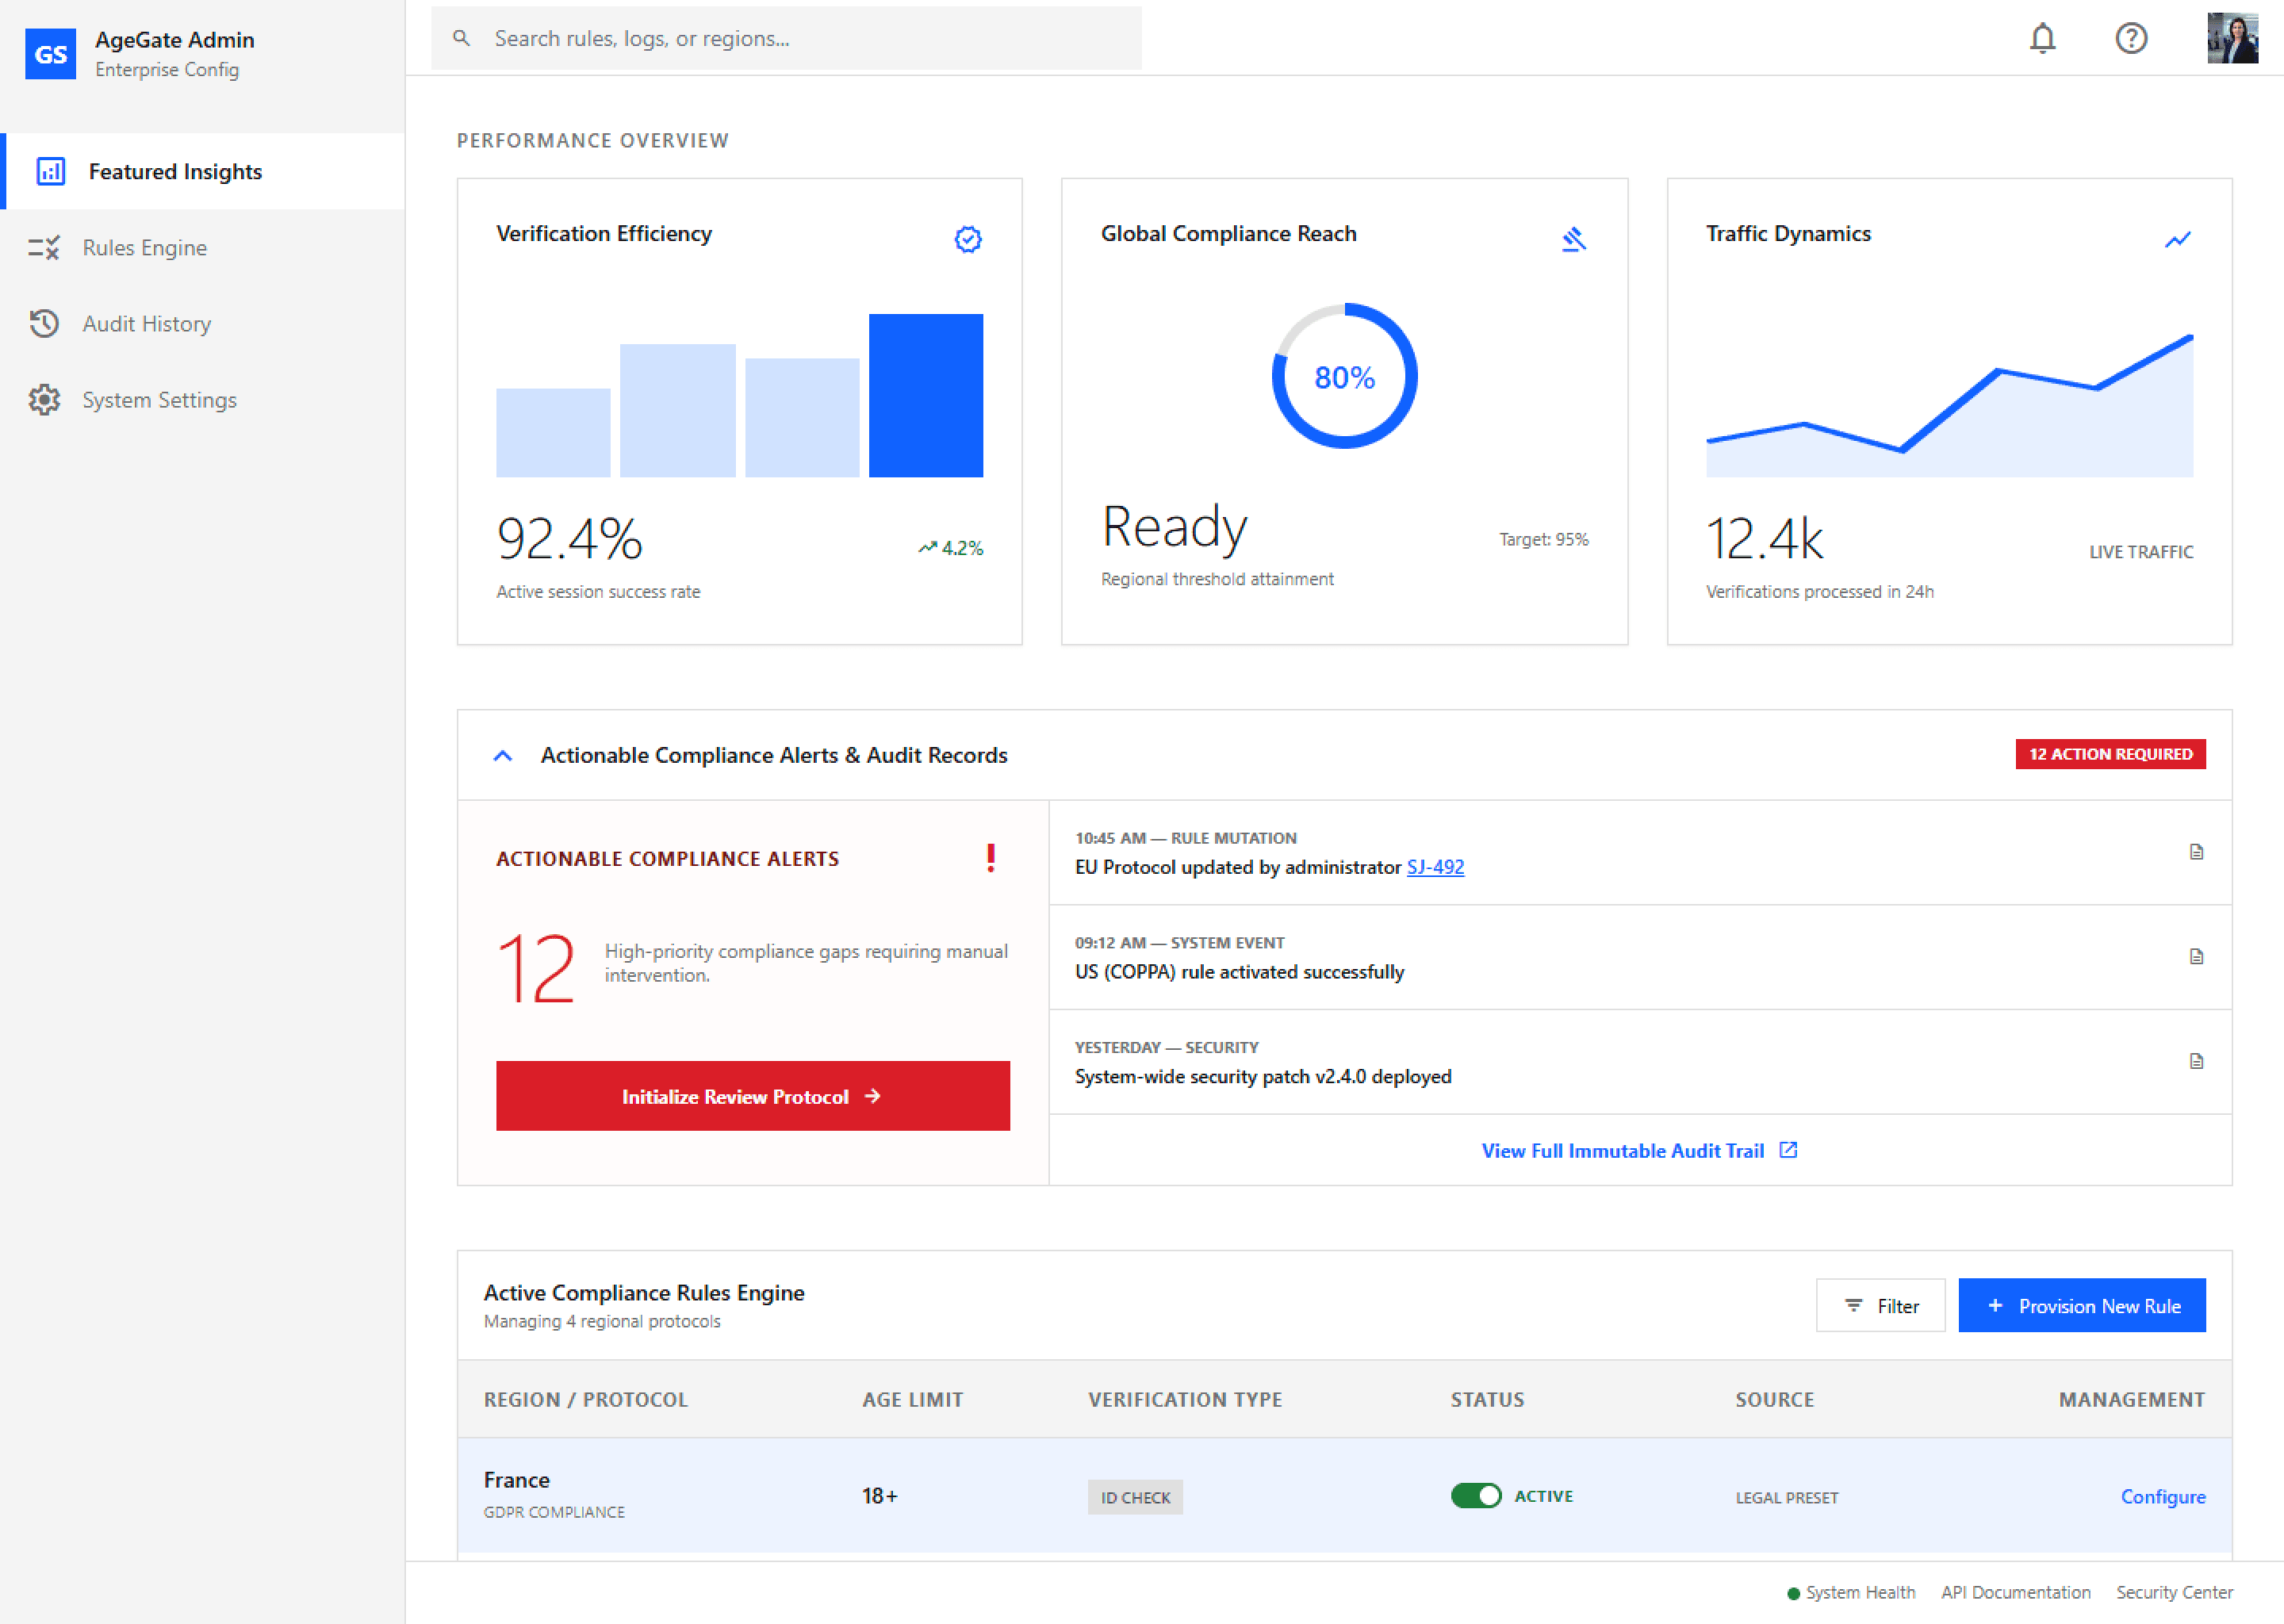Open document icon for EU Protocol entry
The height and width of the screenshot is (1624, 2284).
2196,852
